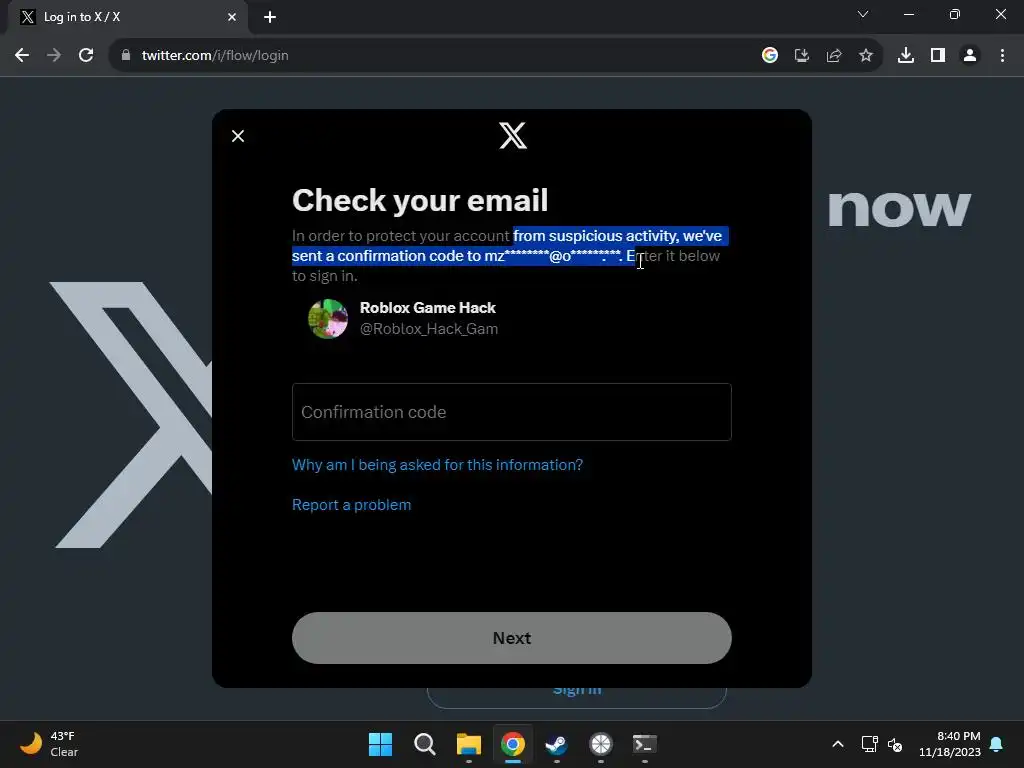Expand the system tray hidden icons chevron
The height and width of the screenshot is (768, 1024).
tap(838, 744)
